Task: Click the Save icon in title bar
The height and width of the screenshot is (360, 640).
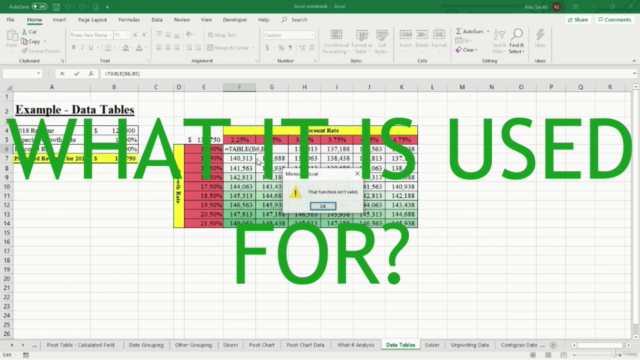Action: (56, 7)
